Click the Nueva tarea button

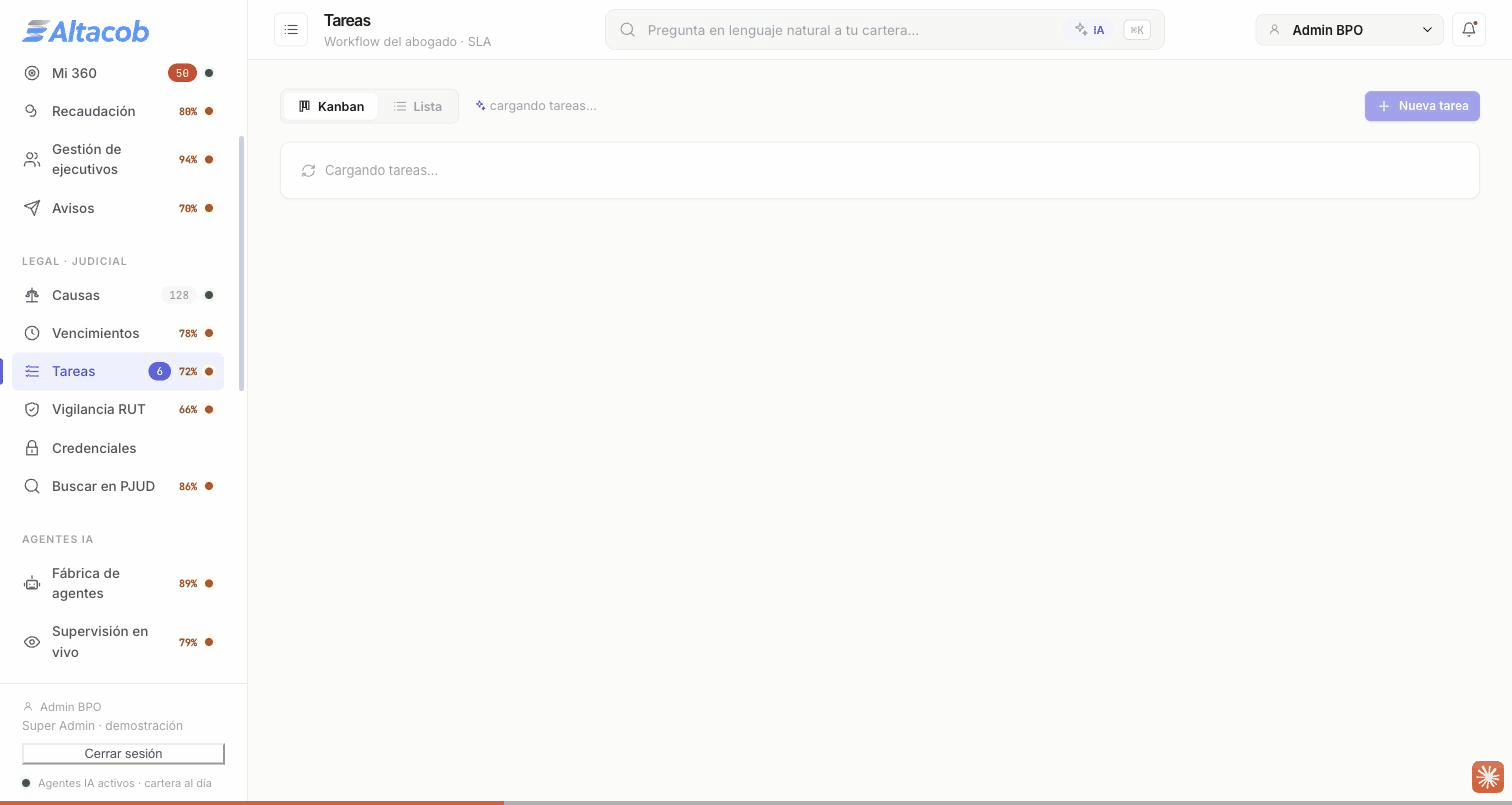click(1422, 106)
